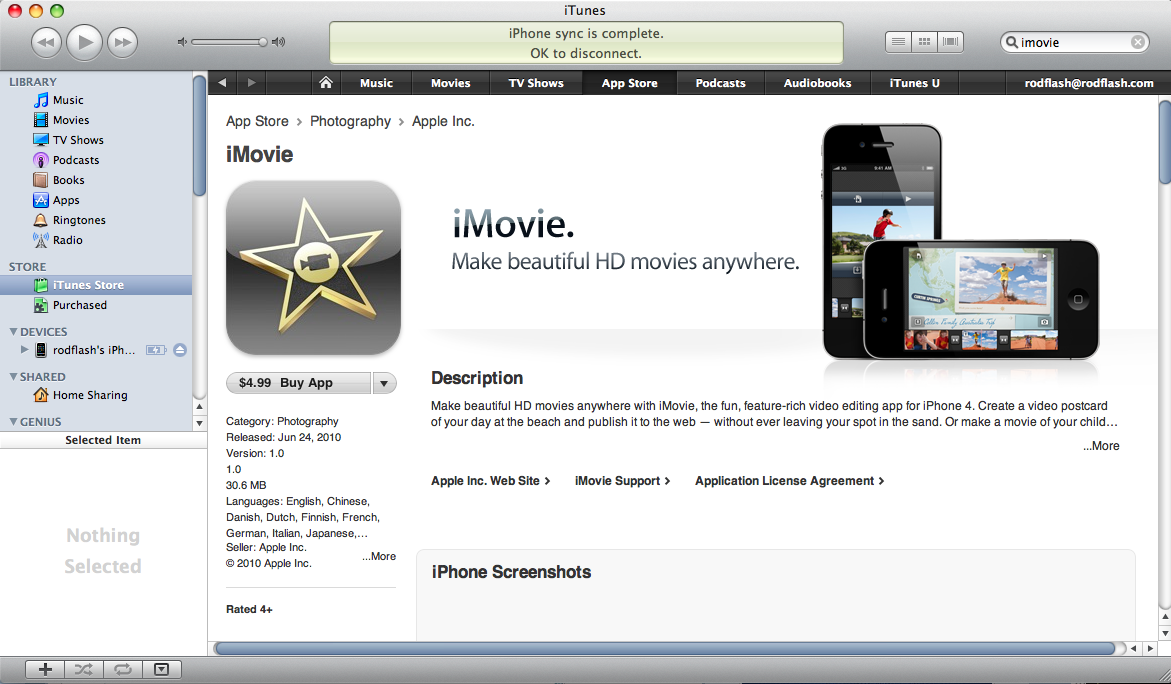Toggle repeat playback

(122, 669)
